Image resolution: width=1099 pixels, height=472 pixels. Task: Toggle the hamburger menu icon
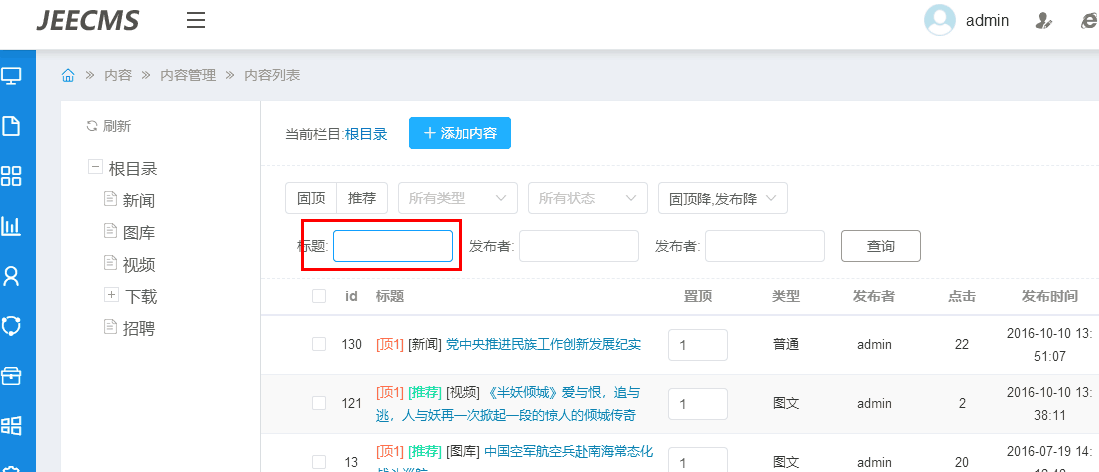pyautogui.click(x=196, y=20)
